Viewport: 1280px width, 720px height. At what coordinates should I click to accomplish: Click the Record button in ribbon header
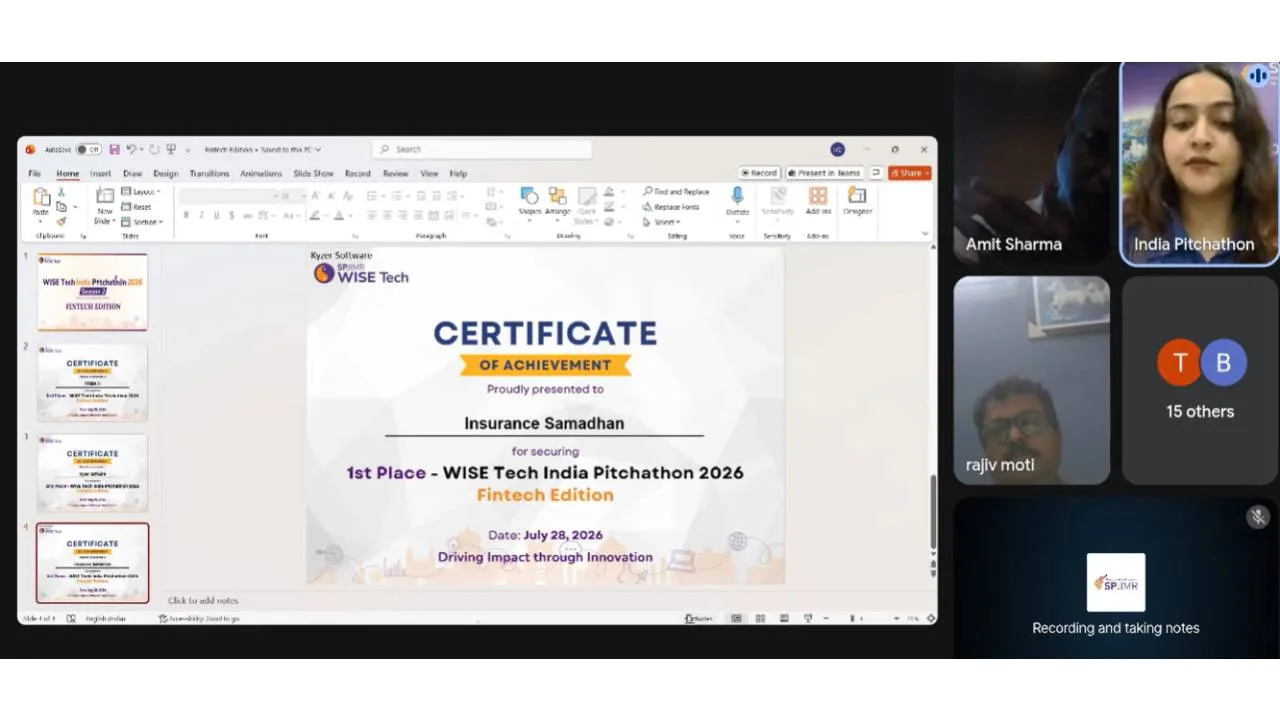tap(759, 173)
